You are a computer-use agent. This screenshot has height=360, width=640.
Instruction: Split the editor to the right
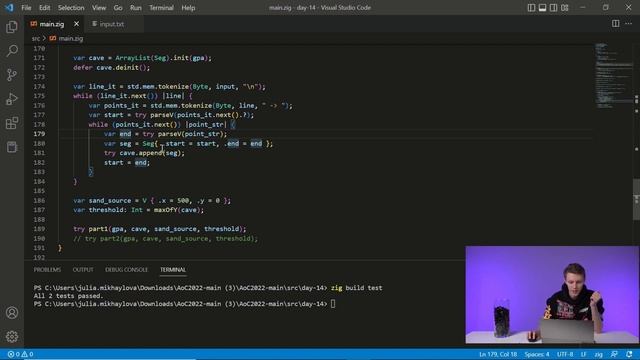(615, 24)
